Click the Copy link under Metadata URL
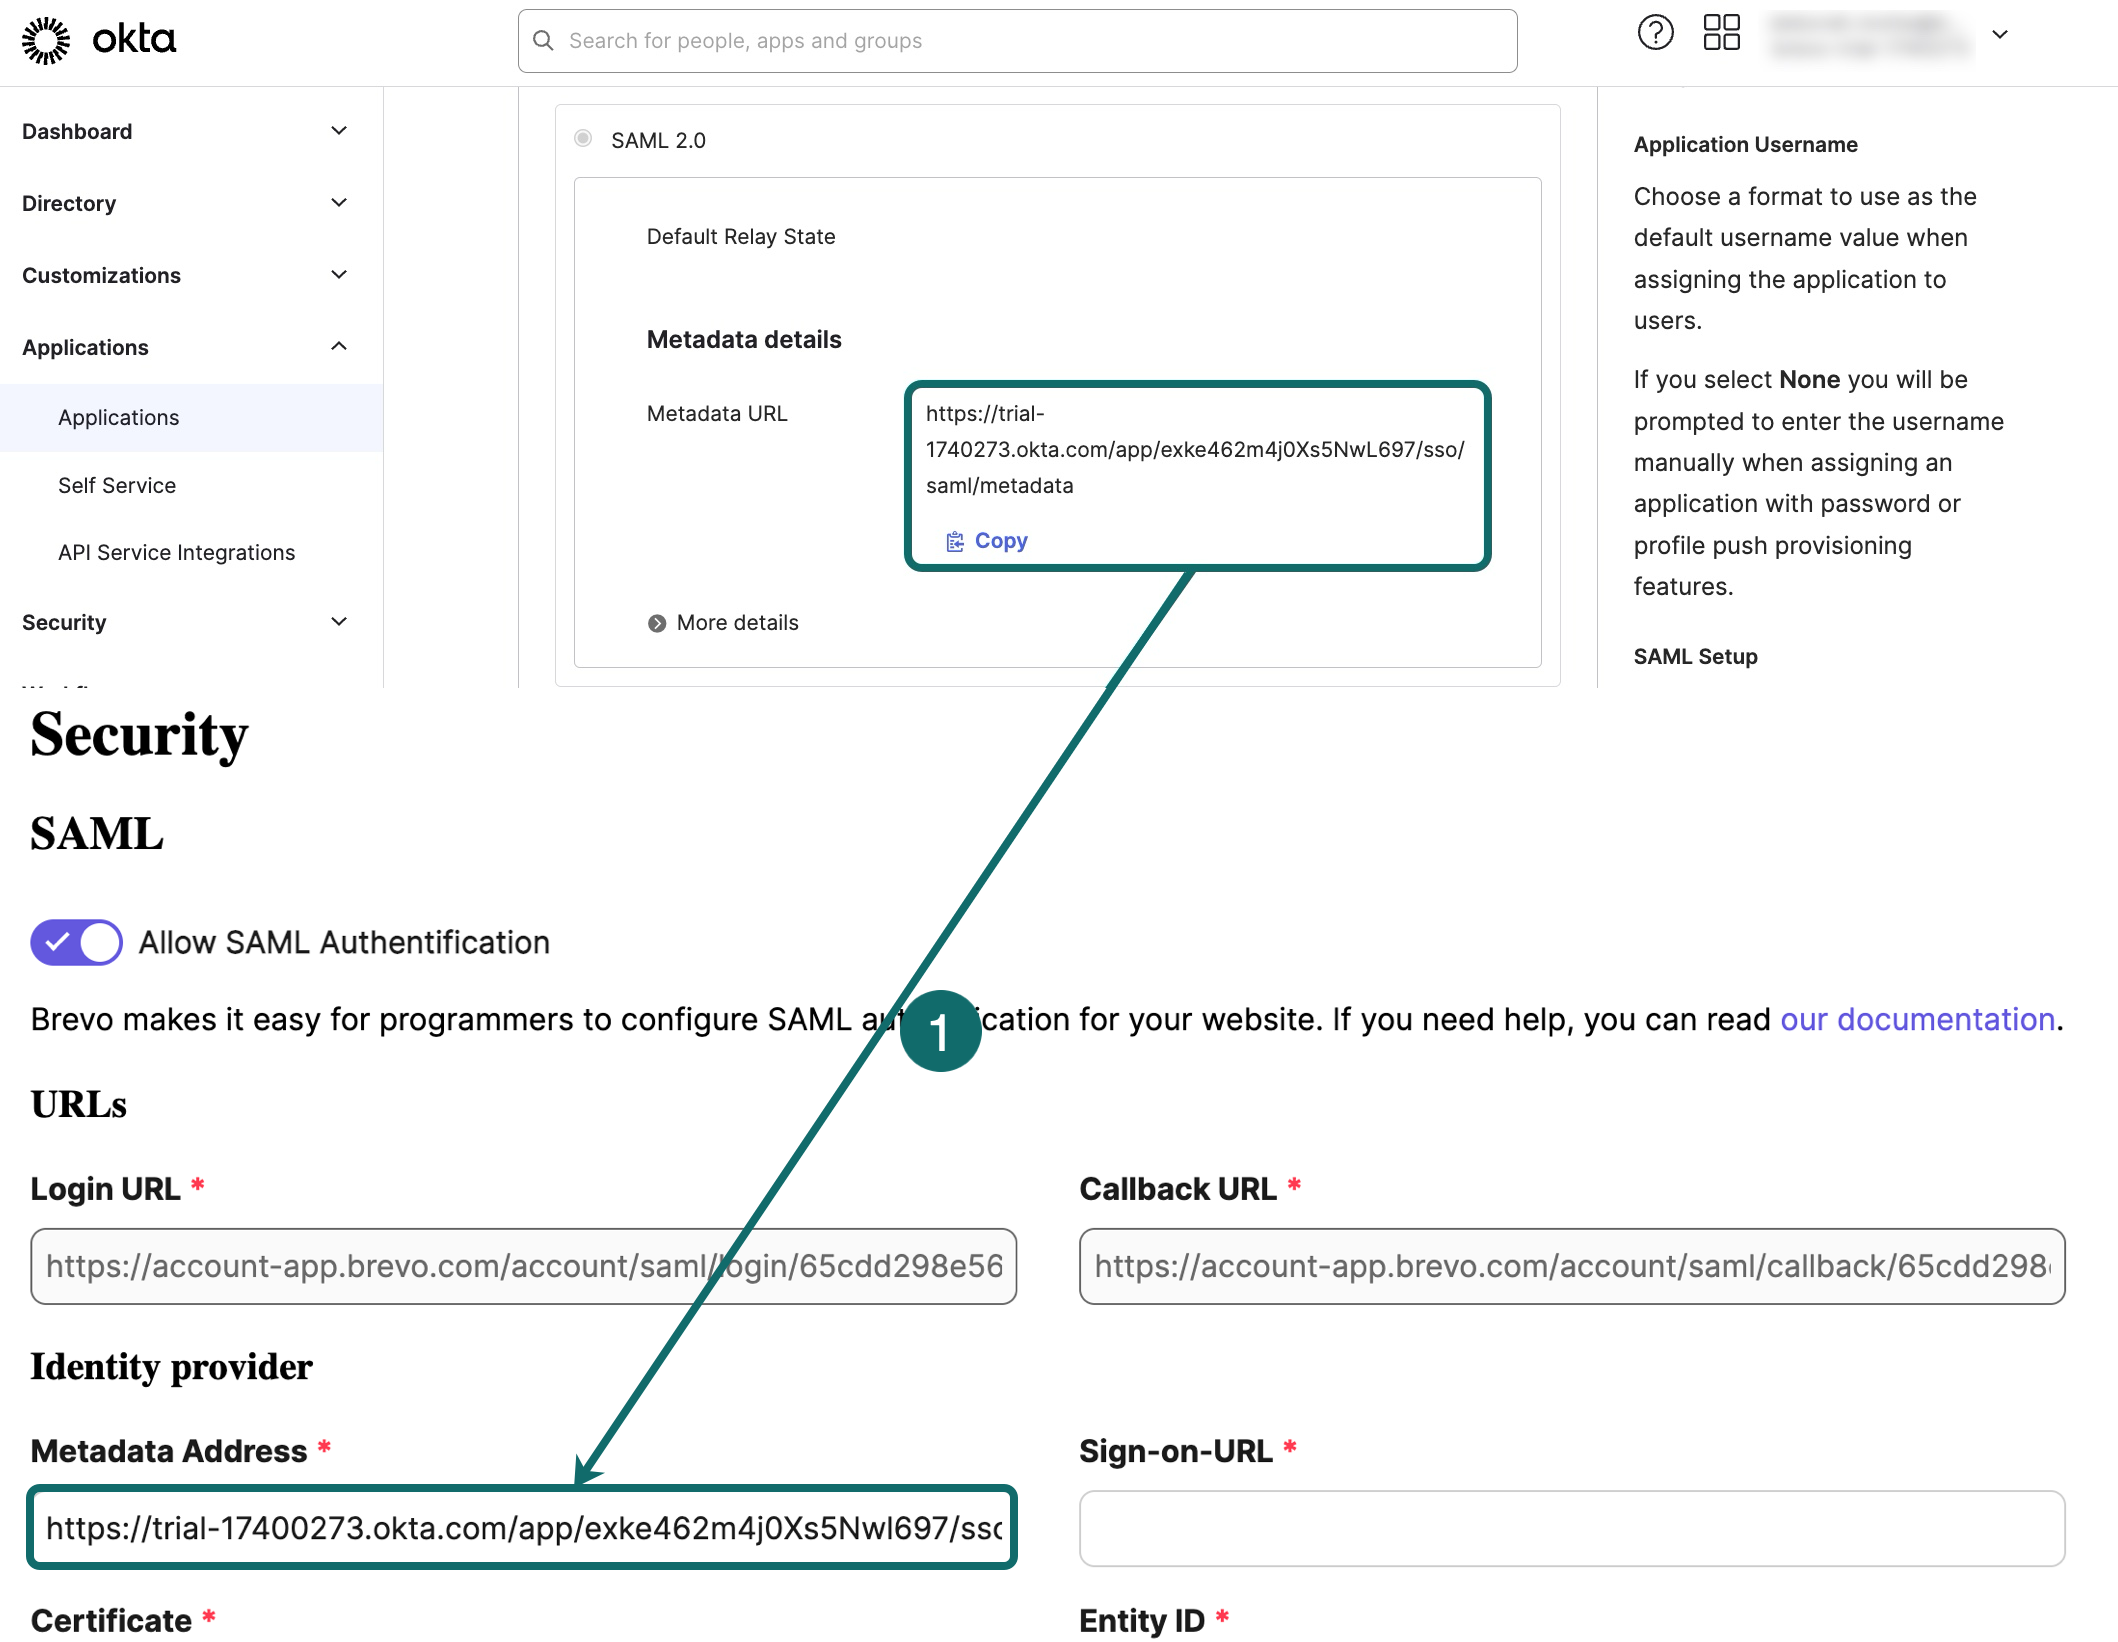The height and width of the screenshot is (1642, 2118). coord(1000,540)
